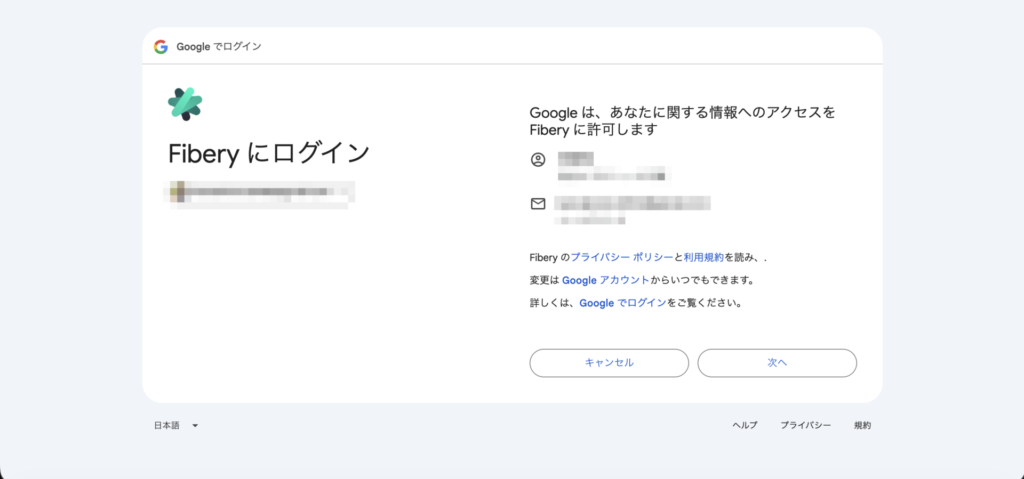Click the Fibery にログイン heading

click(269, 154)
